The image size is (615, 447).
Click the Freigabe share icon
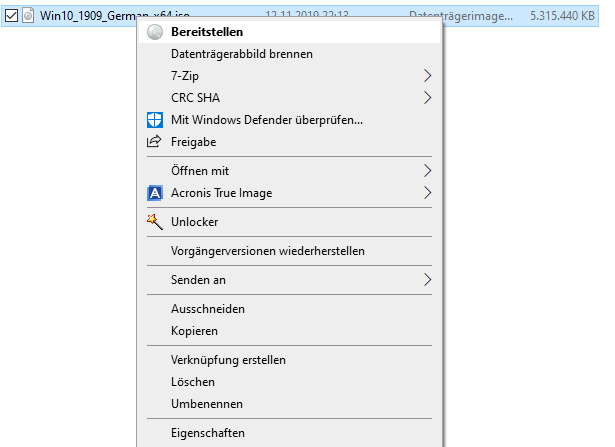154,141
